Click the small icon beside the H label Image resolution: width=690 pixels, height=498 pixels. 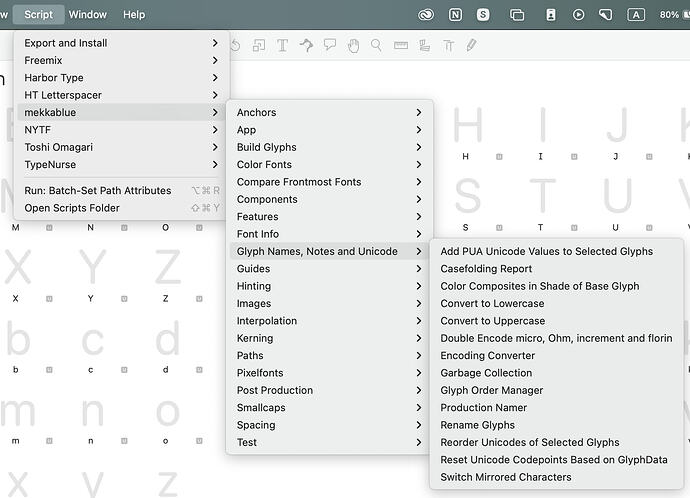[499, 157]
